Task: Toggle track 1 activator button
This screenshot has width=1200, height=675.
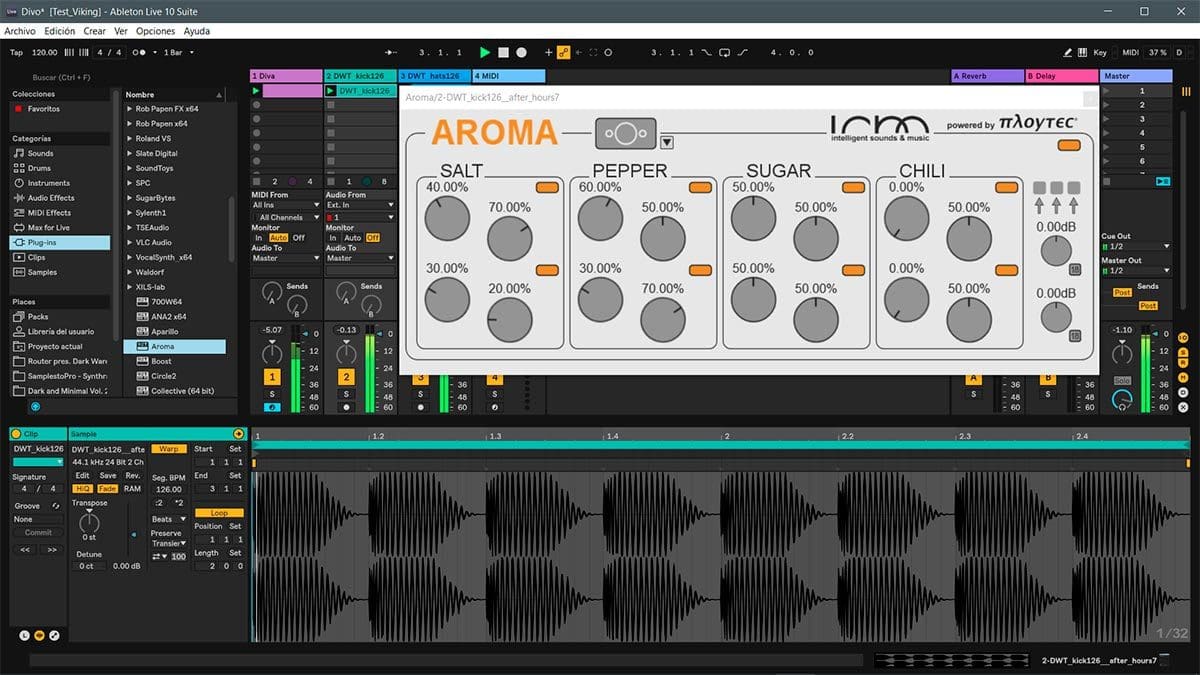Action: (x=272, y=377)
